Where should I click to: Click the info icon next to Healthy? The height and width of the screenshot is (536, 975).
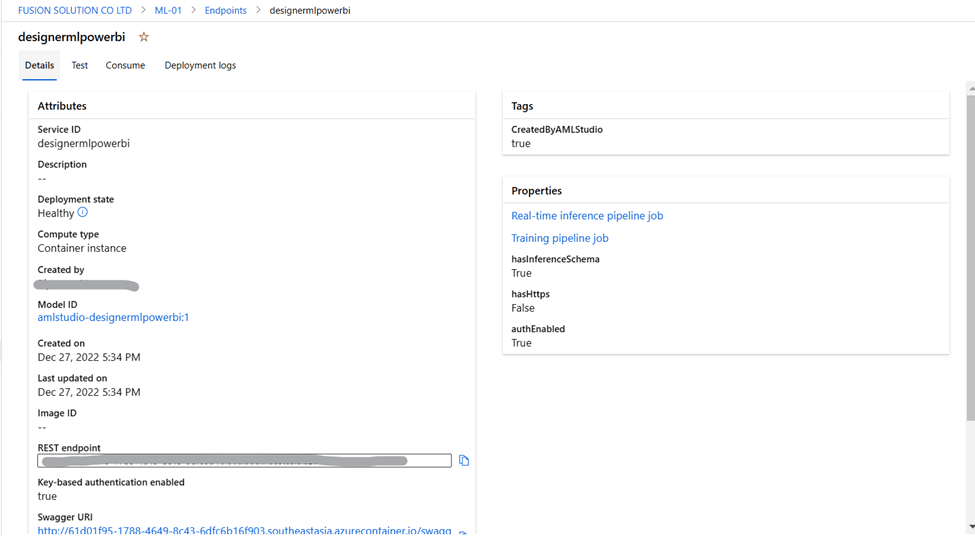click(82, 213)
